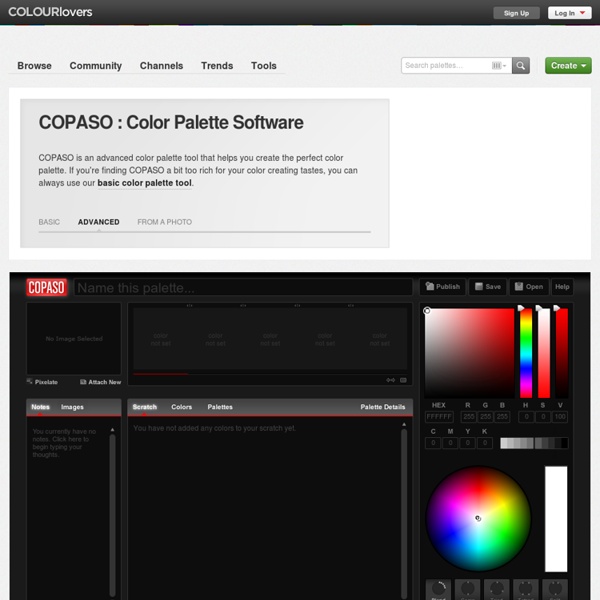Click the K black value field
600x600 pixels.
[485, 443]
